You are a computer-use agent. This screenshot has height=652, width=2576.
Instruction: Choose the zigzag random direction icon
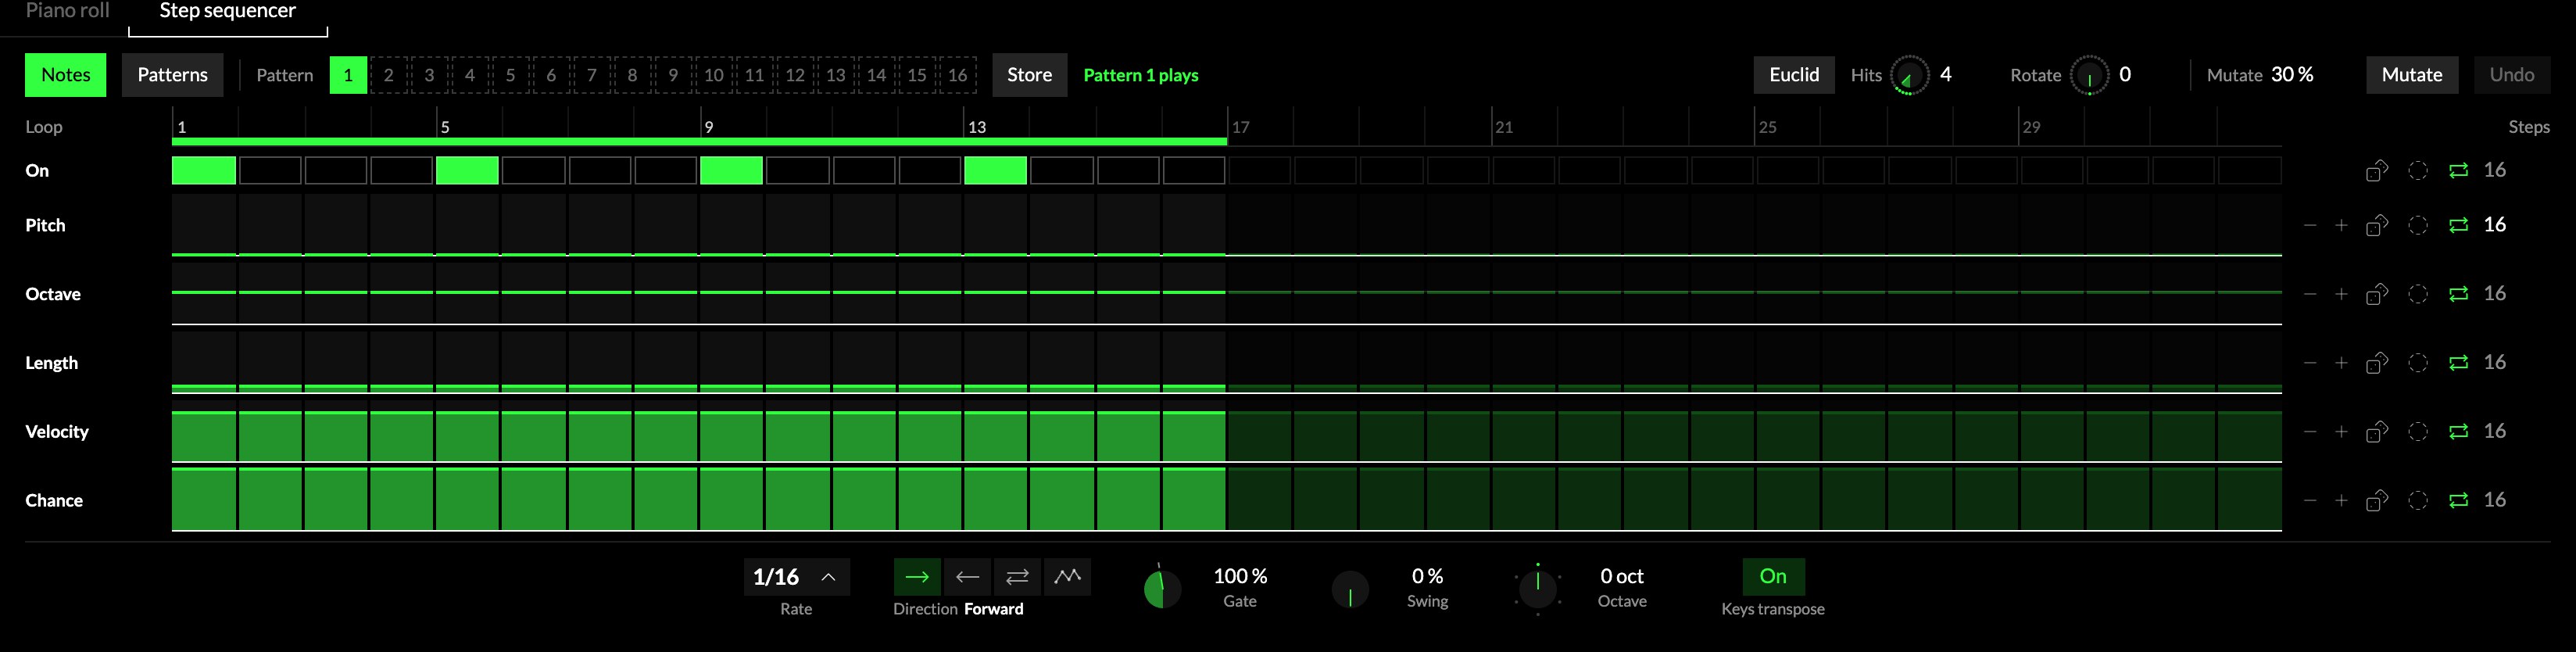click(1067, 577)
